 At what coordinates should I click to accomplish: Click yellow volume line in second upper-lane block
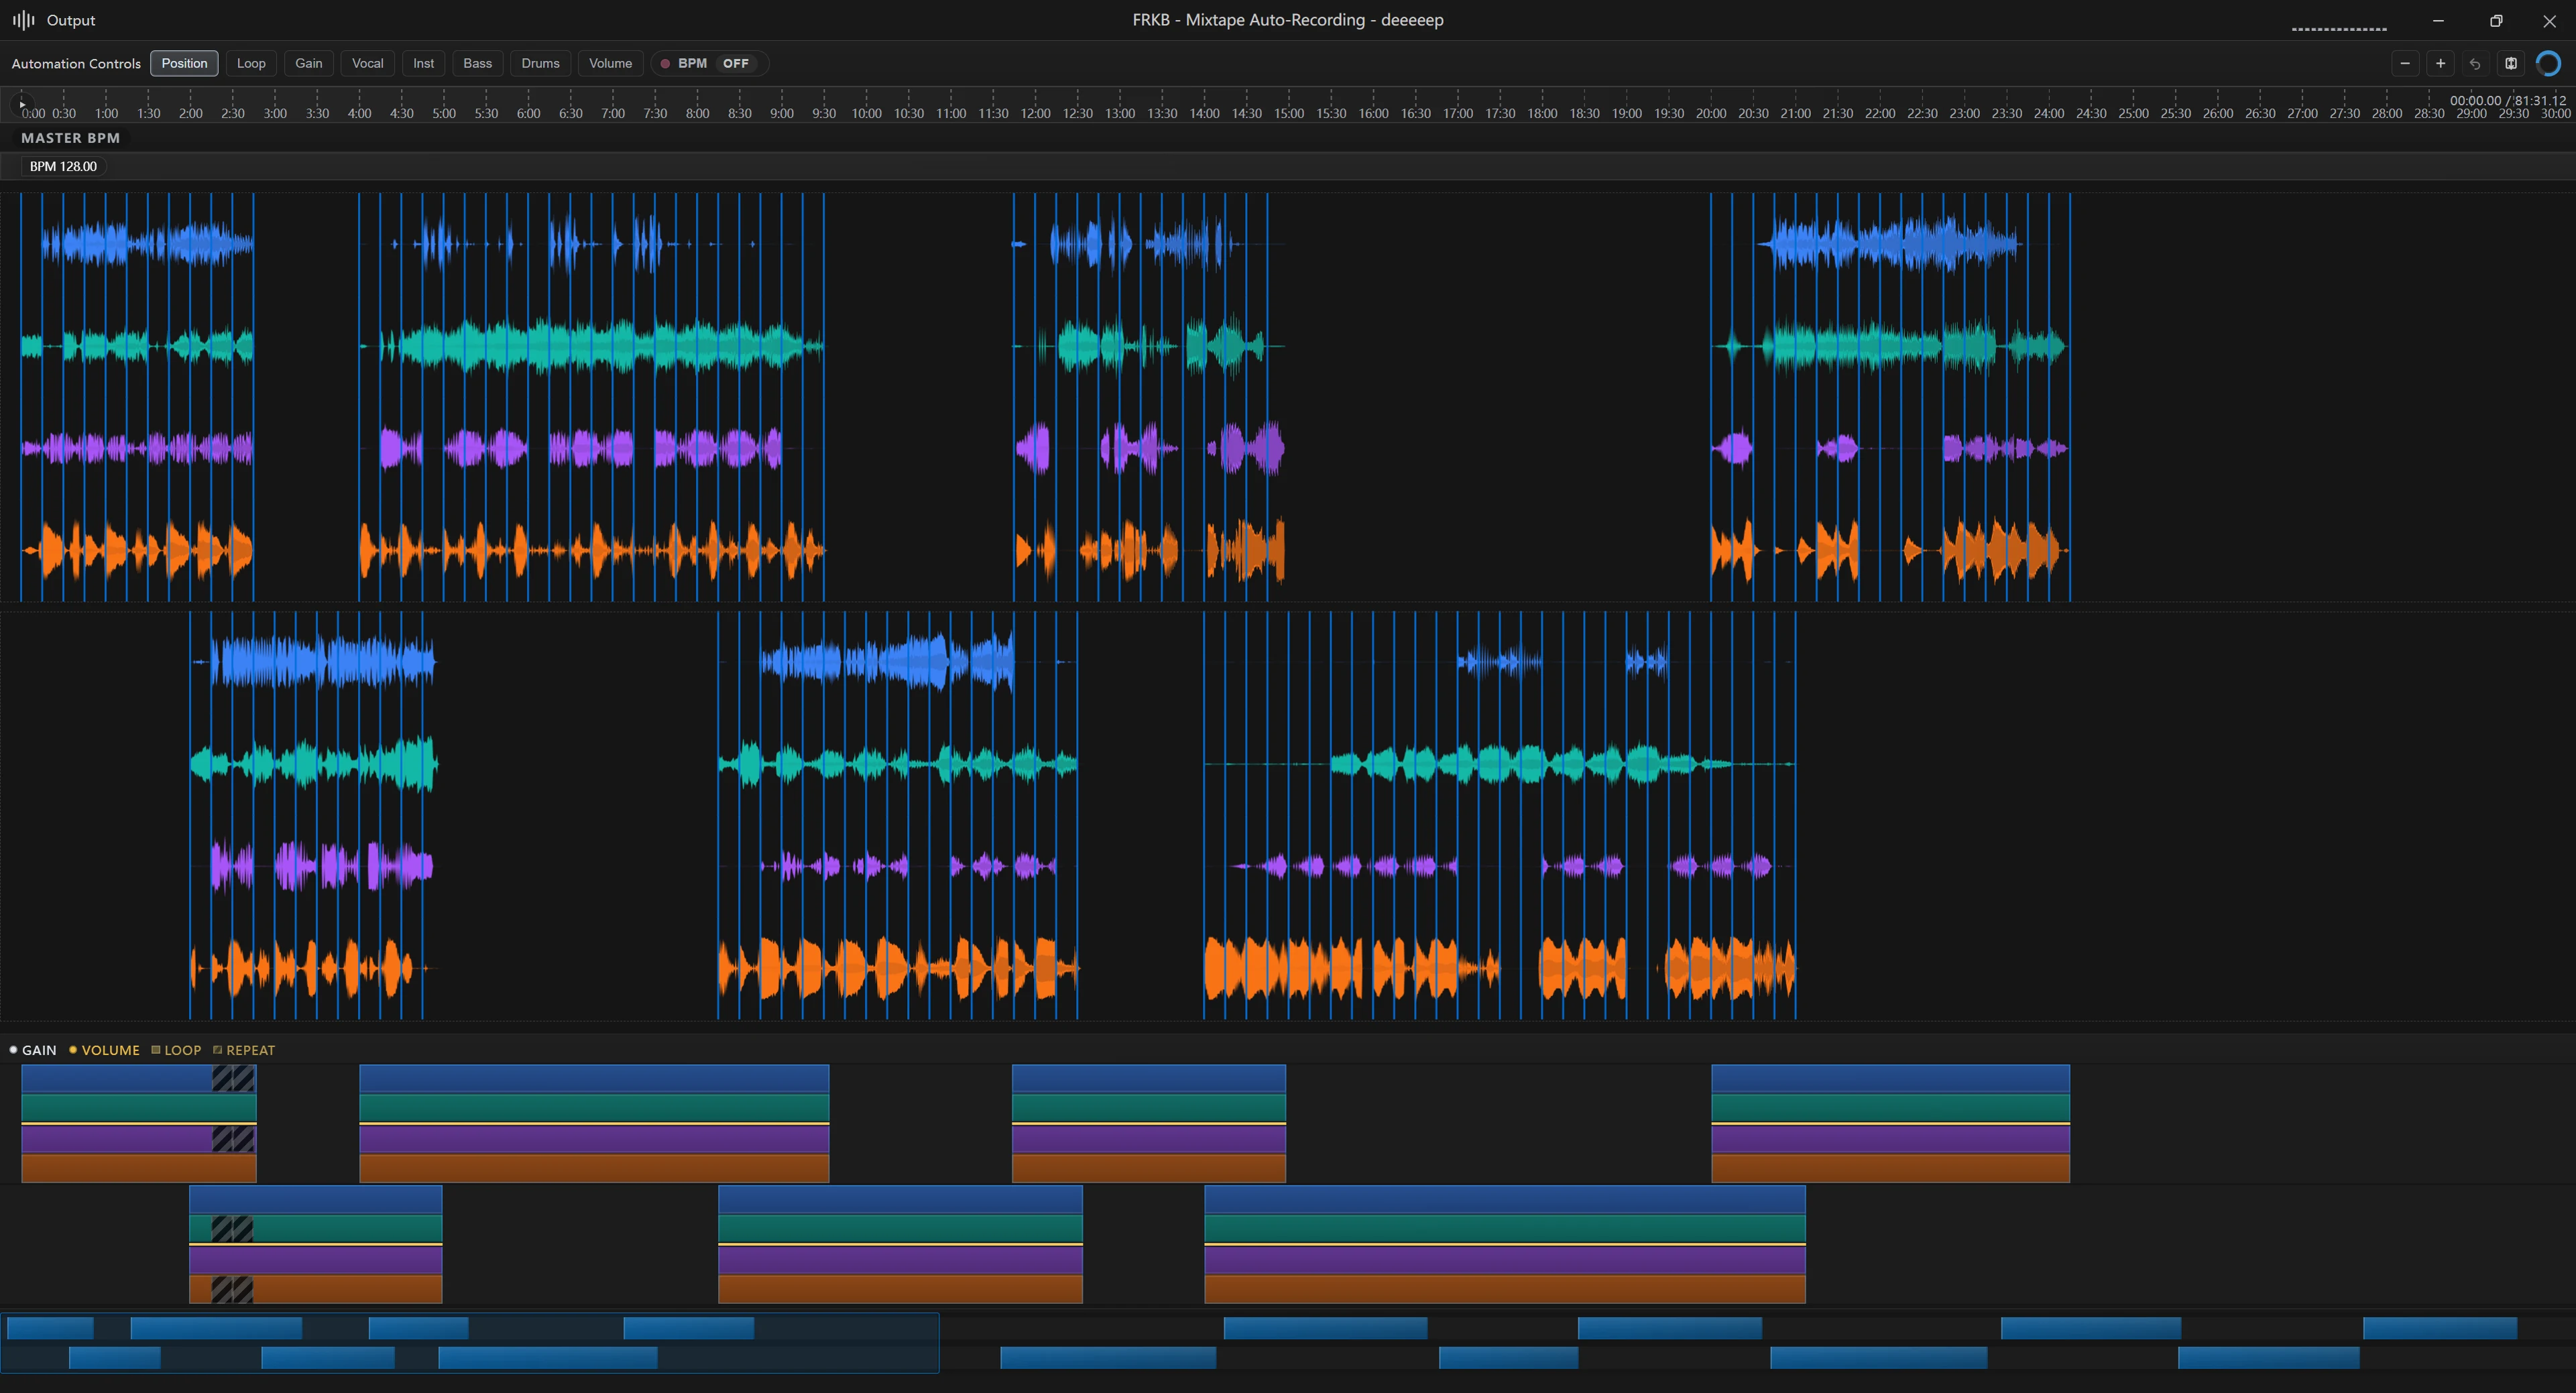[x=594, y=1123]
